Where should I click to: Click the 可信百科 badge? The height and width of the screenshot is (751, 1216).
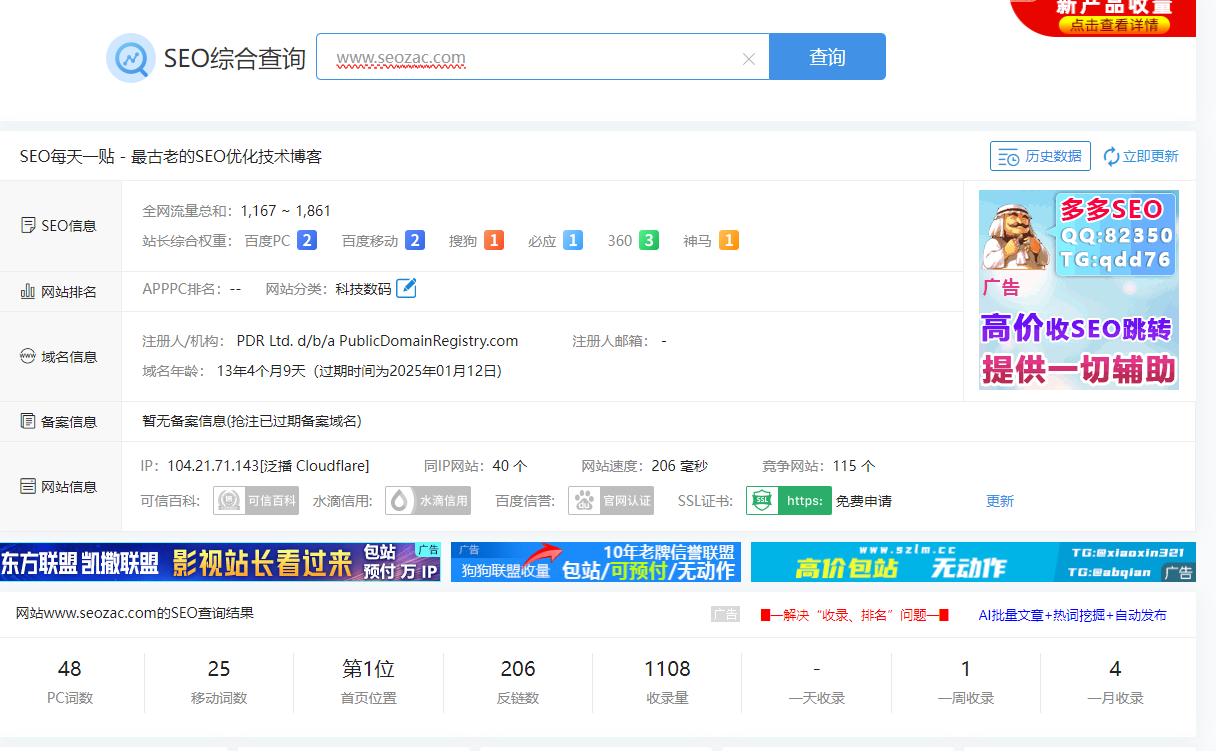click(256, 501)
